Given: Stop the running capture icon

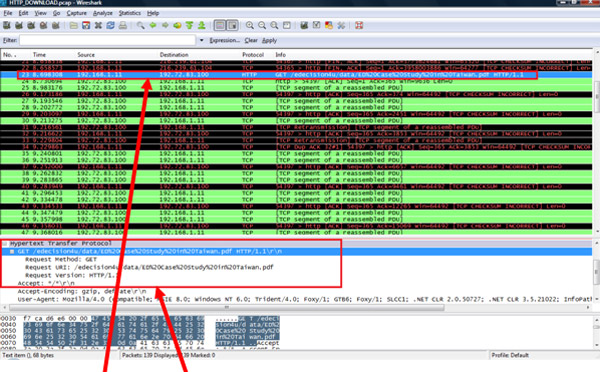Looking at the screenshot, I should coord(43,26).
